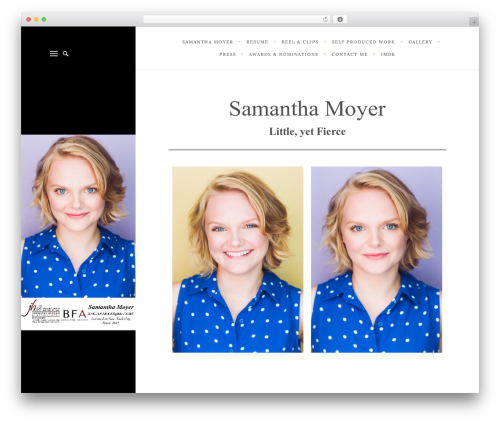Open the Gallery page
The image size is (500, 423).
pos(420,42)
